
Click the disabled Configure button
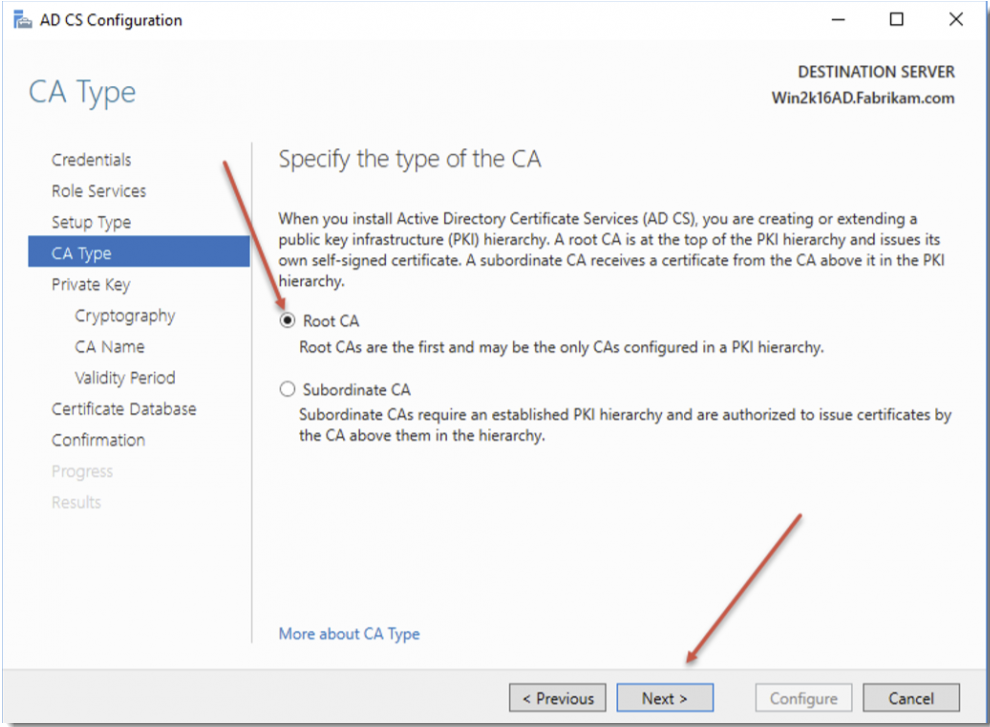[804, 698]
